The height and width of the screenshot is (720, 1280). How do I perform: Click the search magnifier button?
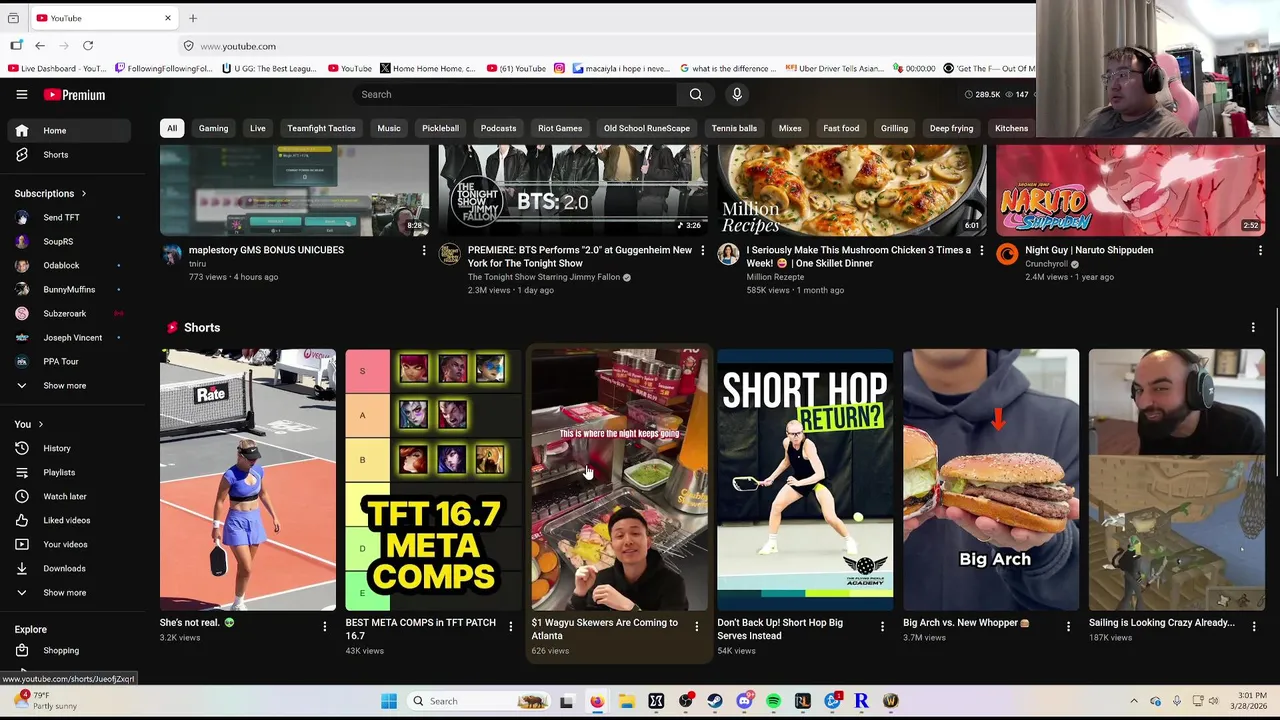click(696, 94)
